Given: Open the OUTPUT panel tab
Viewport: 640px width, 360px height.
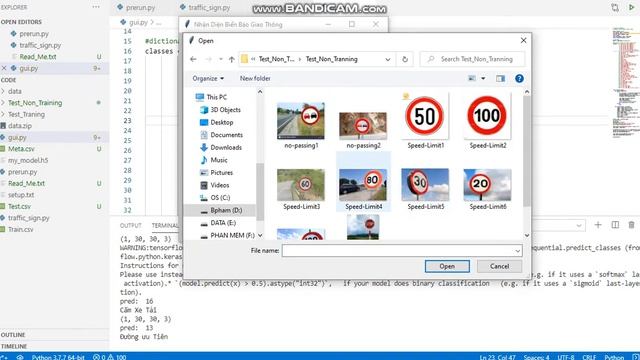Looking at the screenshot, I should [x=131, y=225].
